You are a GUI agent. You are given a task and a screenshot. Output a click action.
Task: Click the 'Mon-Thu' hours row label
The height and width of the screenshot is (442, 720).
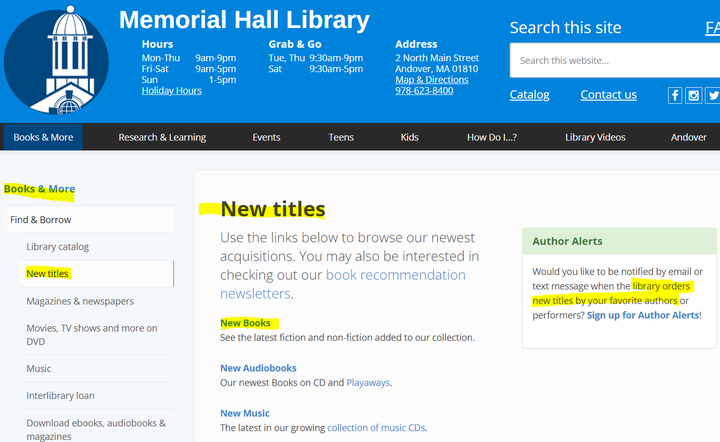(x=161, y=58)
